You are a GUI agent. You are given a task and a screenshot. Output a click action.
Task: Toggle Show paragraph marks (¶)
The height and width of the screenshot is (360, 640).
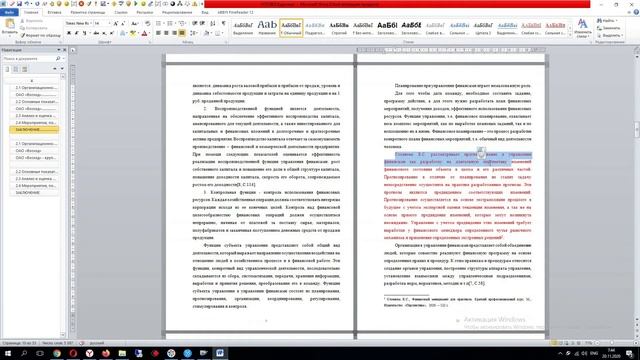[223, 24]
